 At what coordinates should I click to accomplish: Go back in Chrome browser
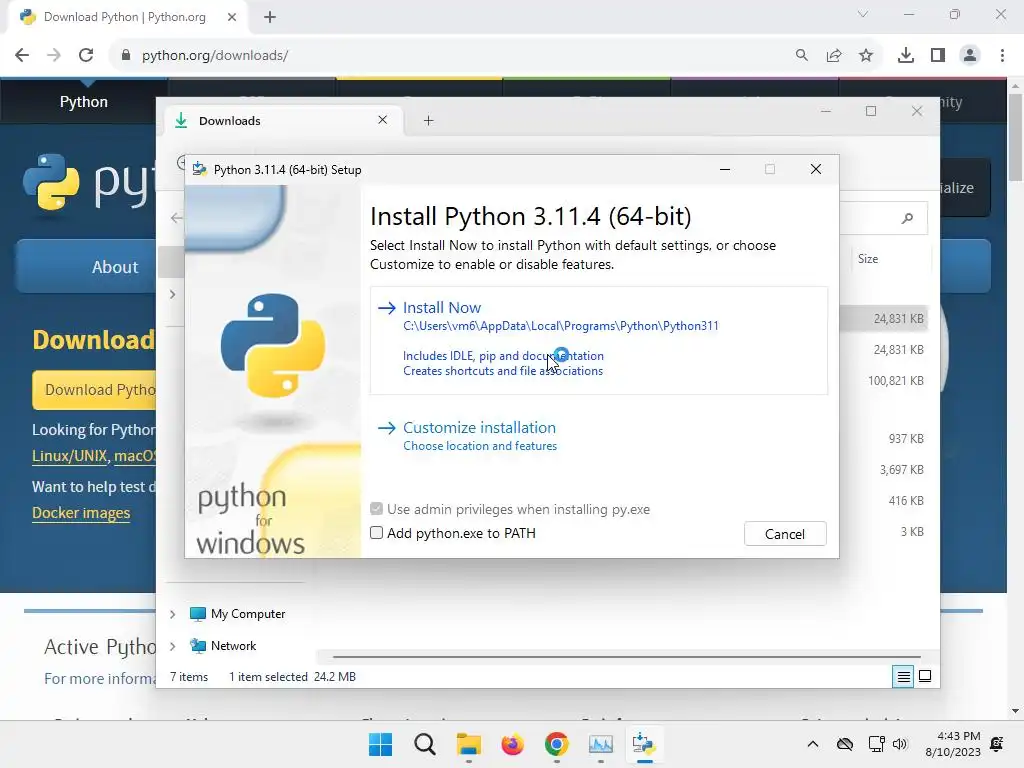coord(22,56)
